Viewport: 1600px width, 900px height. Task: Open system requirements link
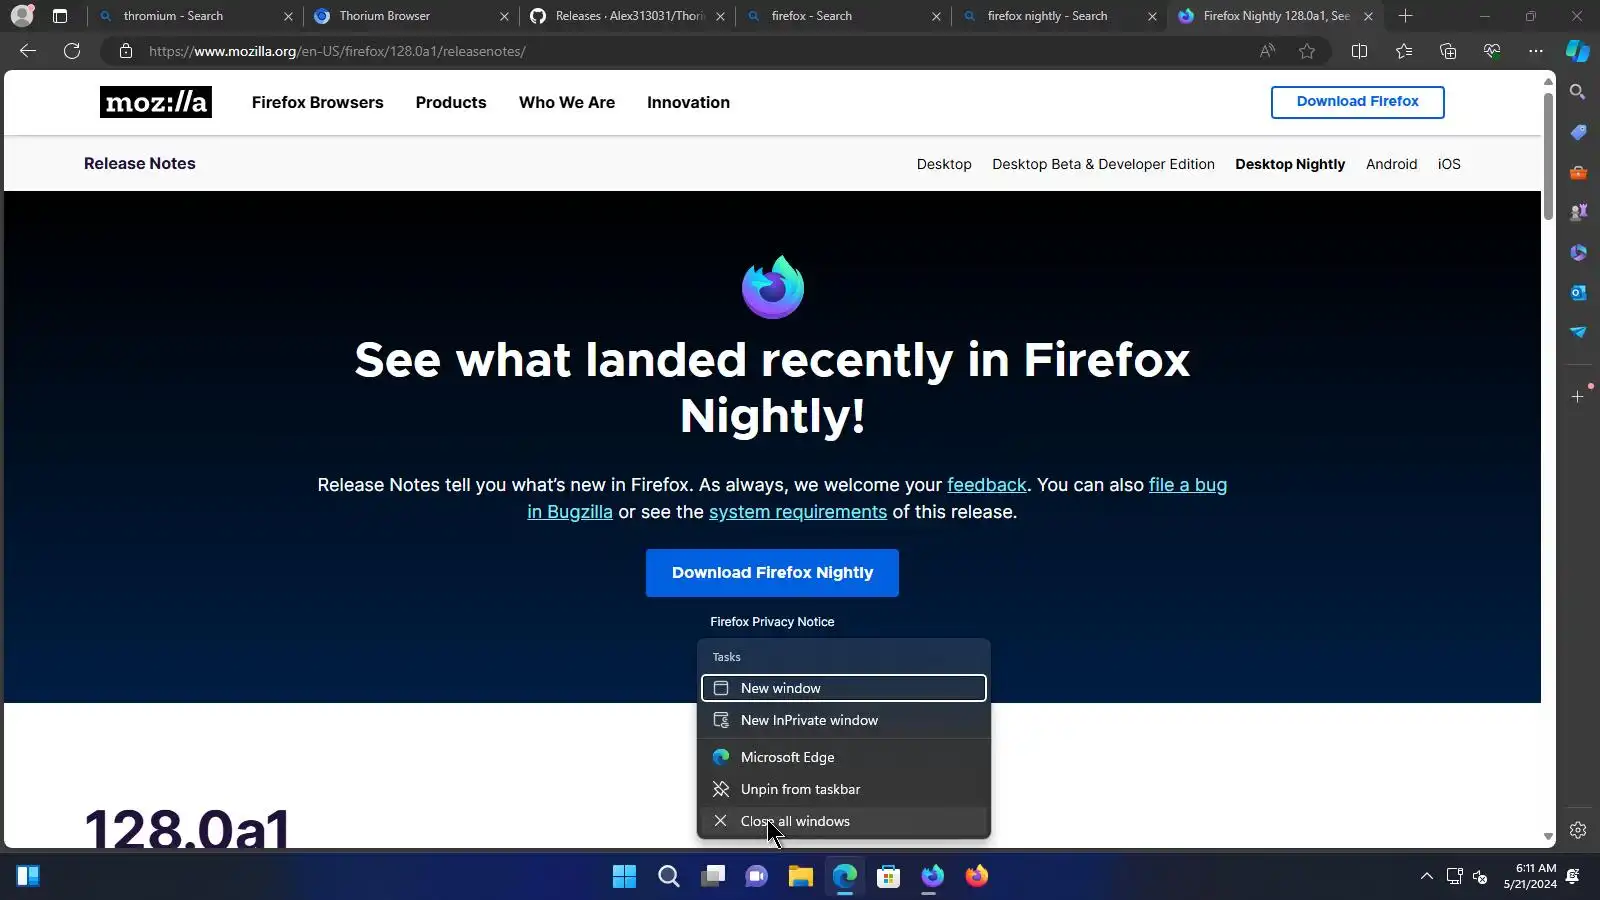click(797, 512)
